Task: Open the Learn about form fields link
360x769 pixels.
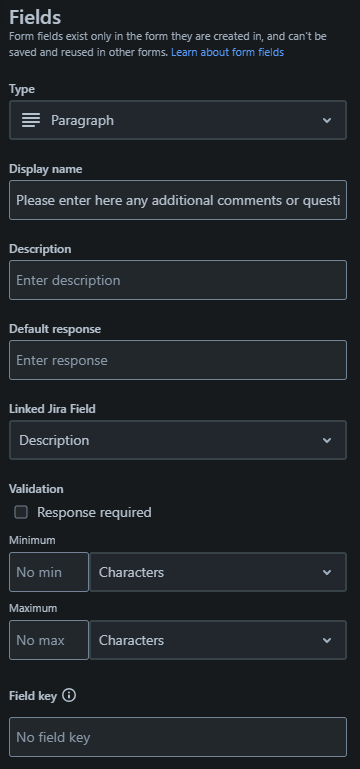Action: tap(228, 52)
